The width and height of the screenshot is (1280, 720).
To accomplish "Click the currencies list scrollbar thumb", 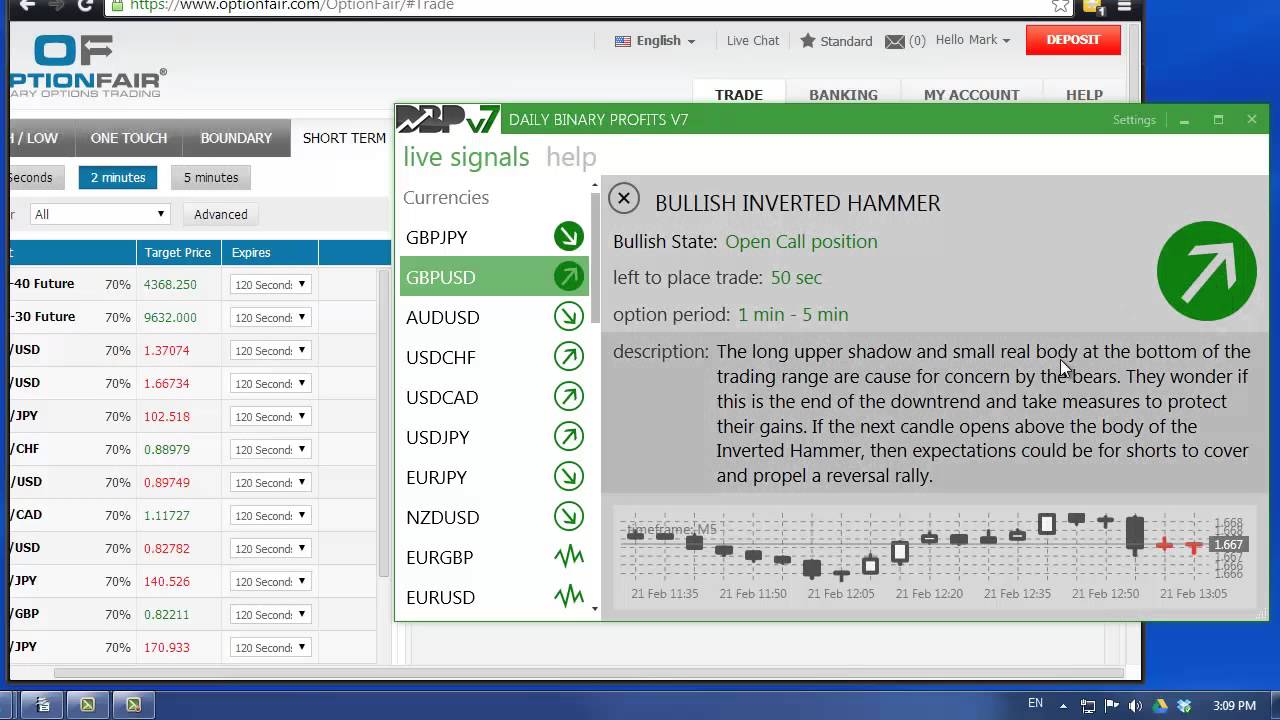I will point(596,258).
